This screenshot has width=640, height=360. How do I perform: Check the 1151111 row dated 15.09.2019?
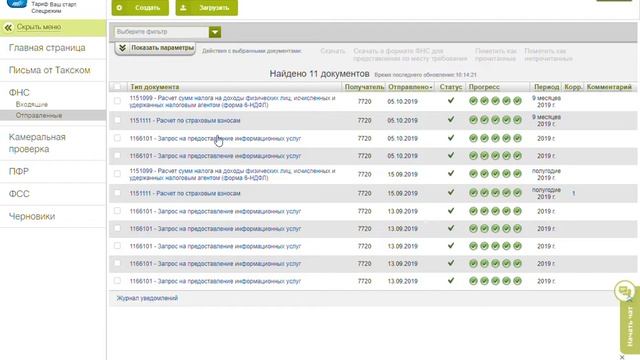[117, 193]
